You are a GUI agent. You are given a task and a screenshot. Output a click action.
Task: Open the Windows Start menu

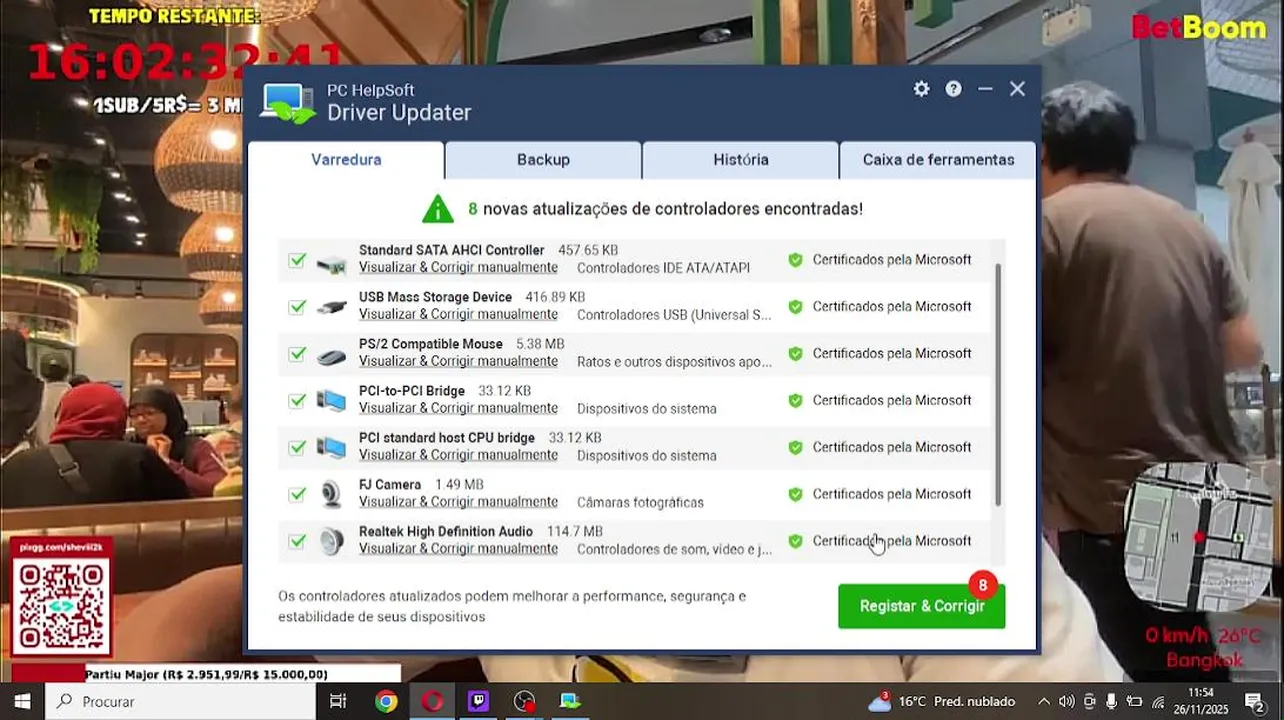[x=22, y=701]
